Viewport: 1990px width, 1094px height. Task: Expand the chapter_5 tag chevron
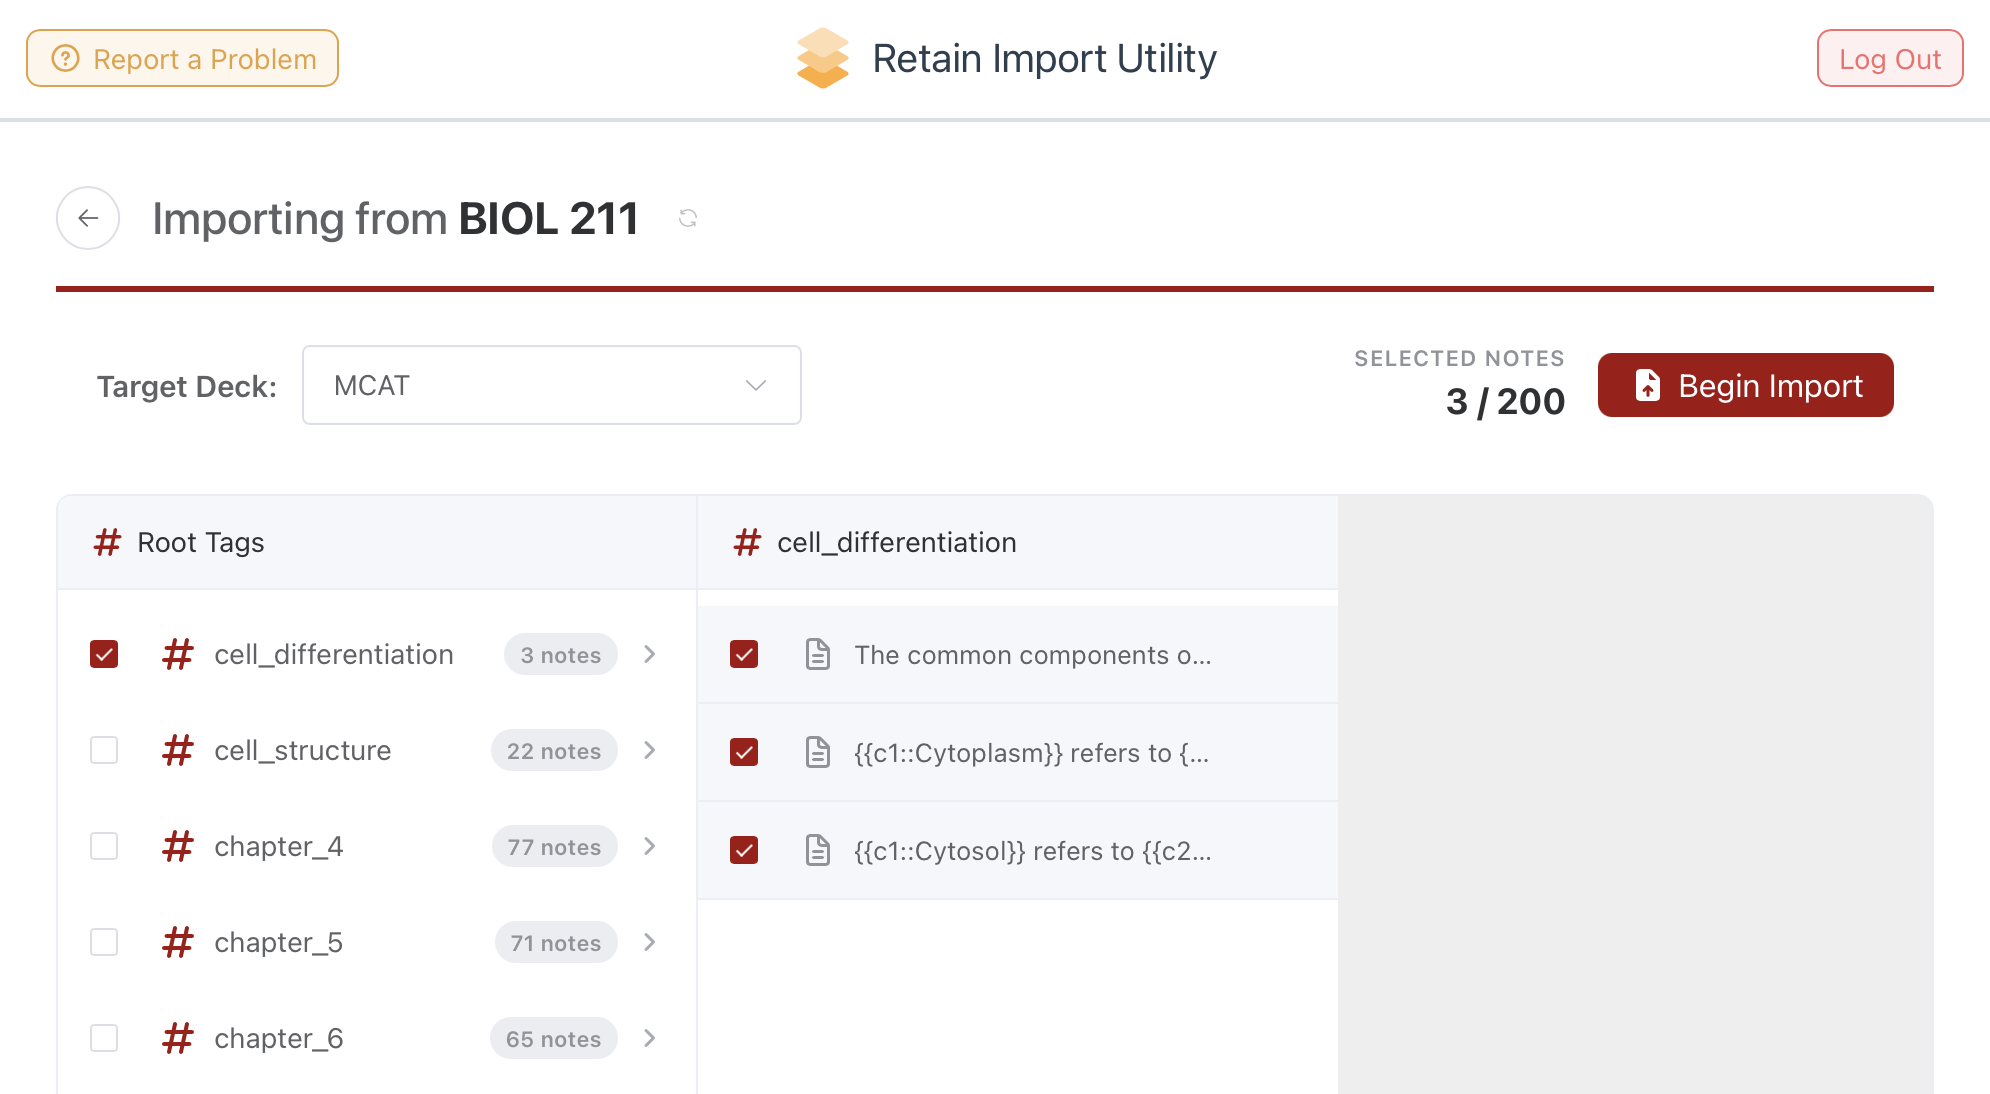(x=650, y=942)
